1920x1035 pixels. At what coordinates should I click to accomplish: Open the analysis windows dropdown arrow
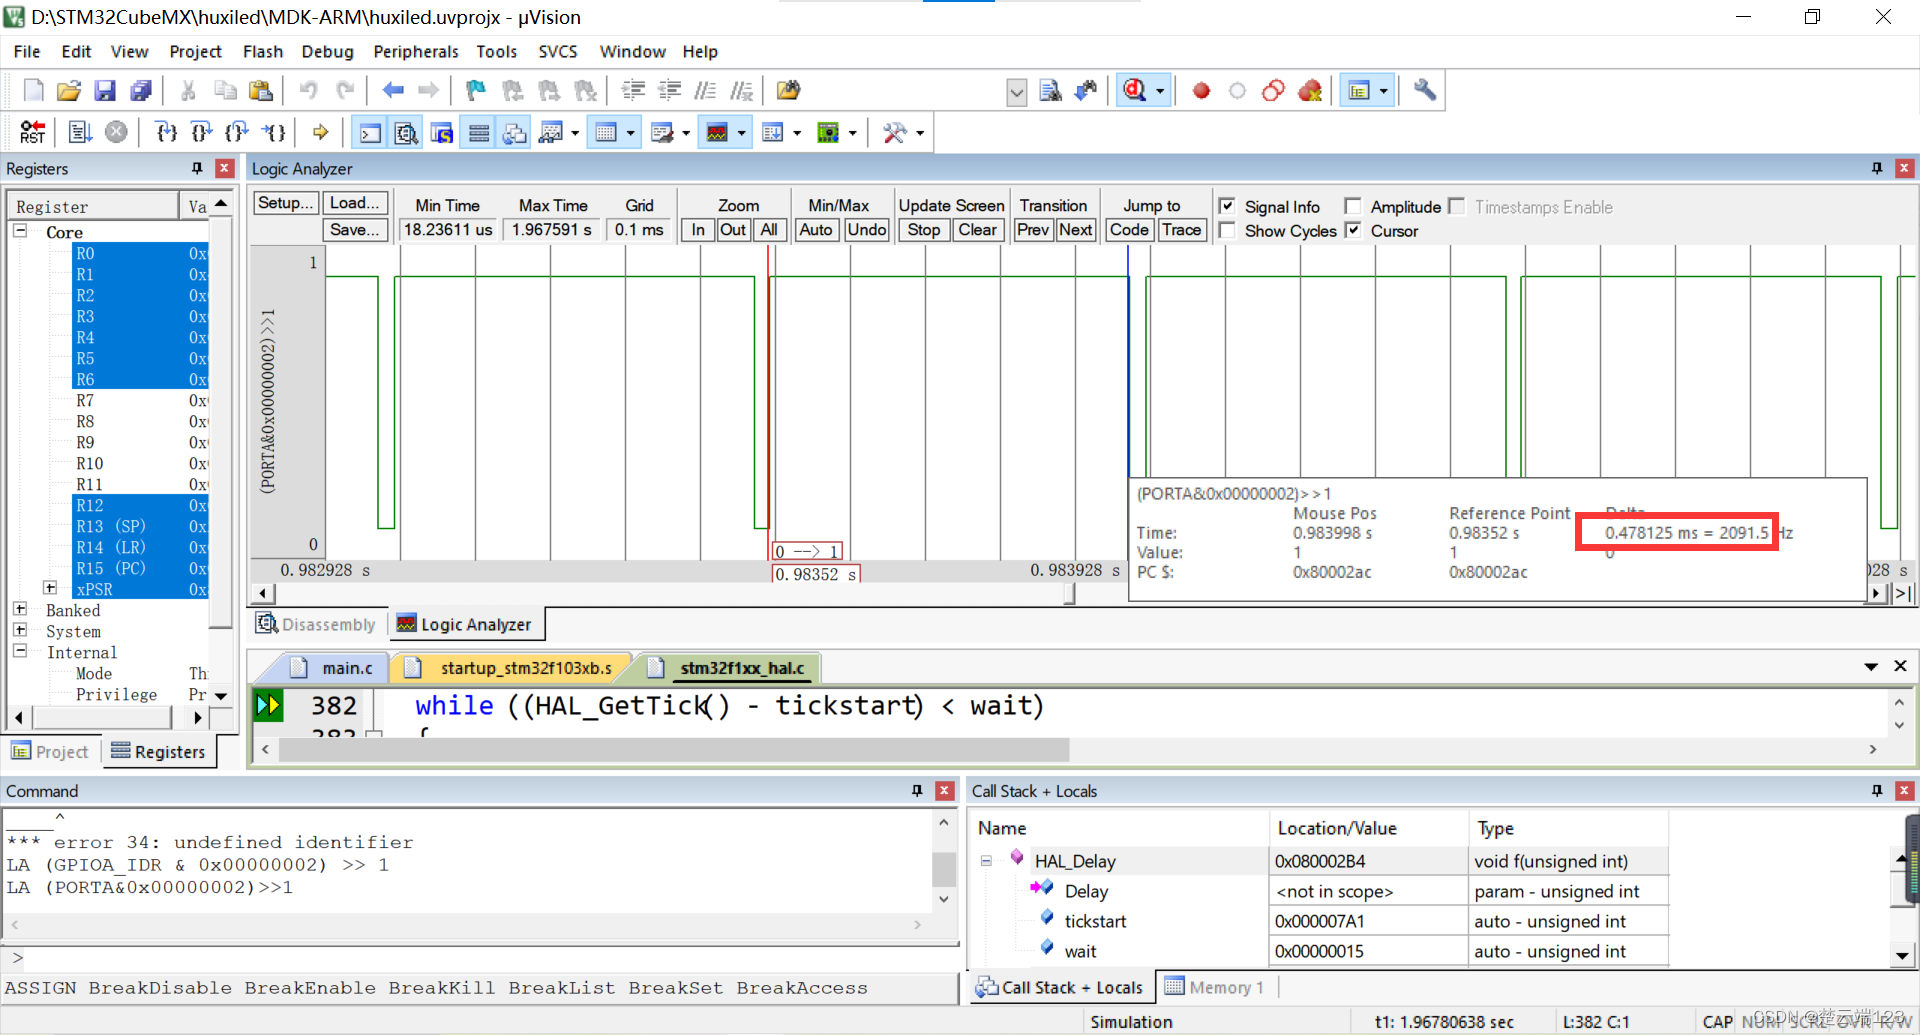point(741,132)
